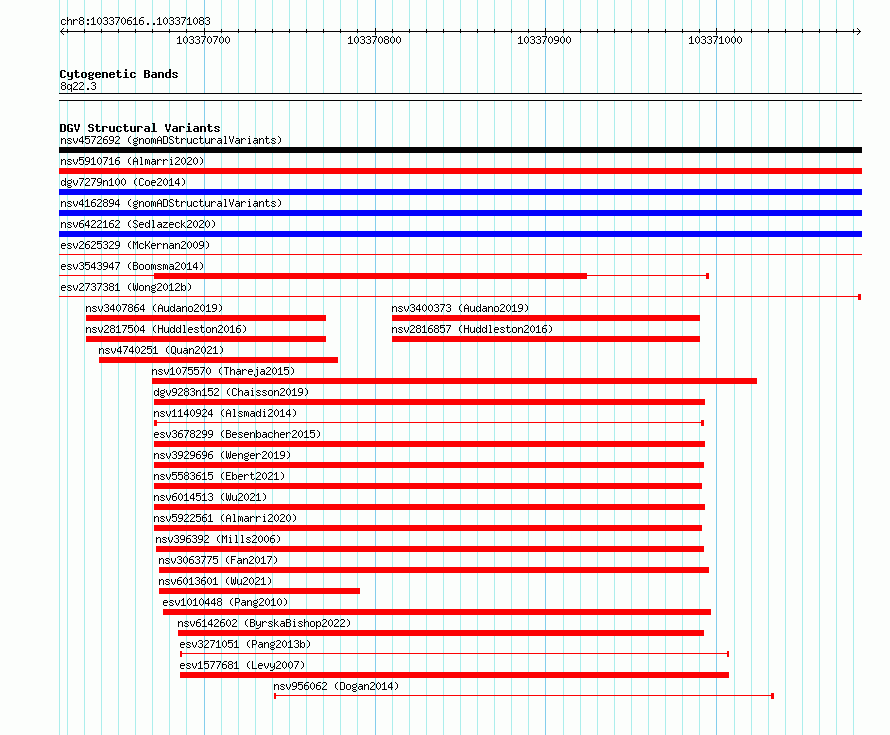
Task: Click the ruler's right arrow end
Action: (858, 32)
